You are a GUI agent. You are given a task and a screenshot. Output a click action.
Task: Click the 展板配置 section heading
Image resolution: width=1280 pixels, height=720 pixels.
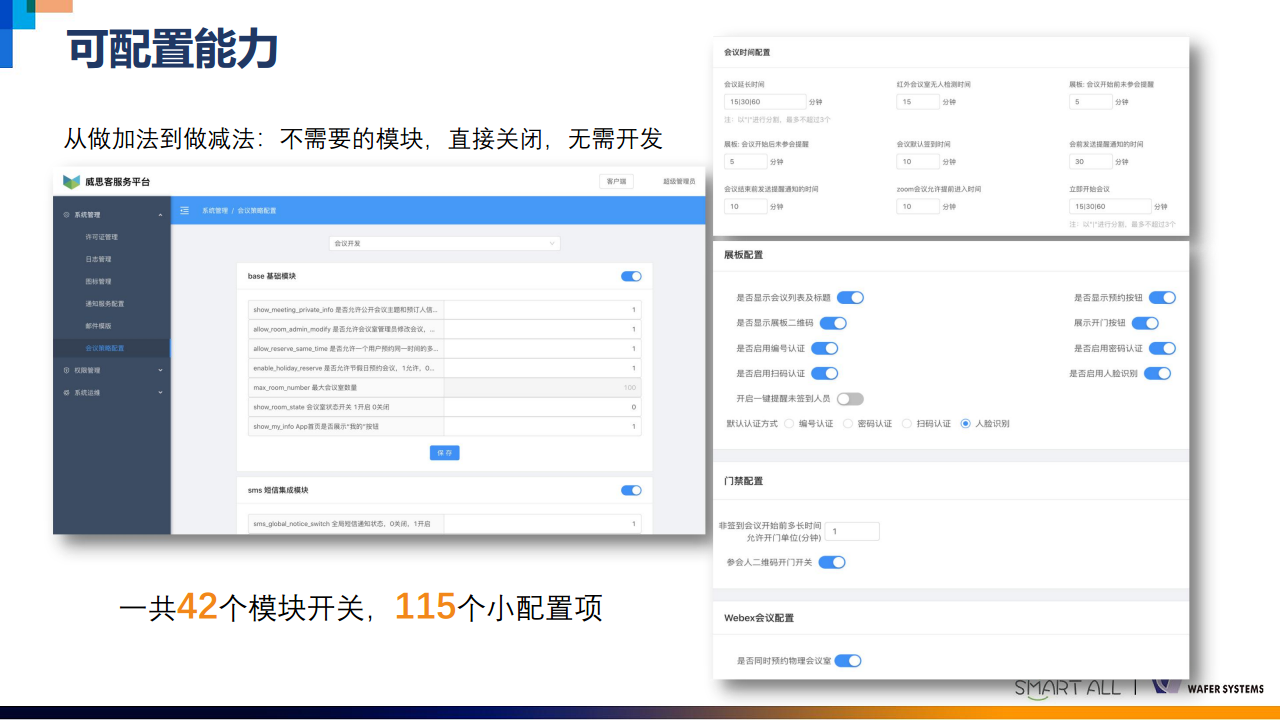point(743,255)
